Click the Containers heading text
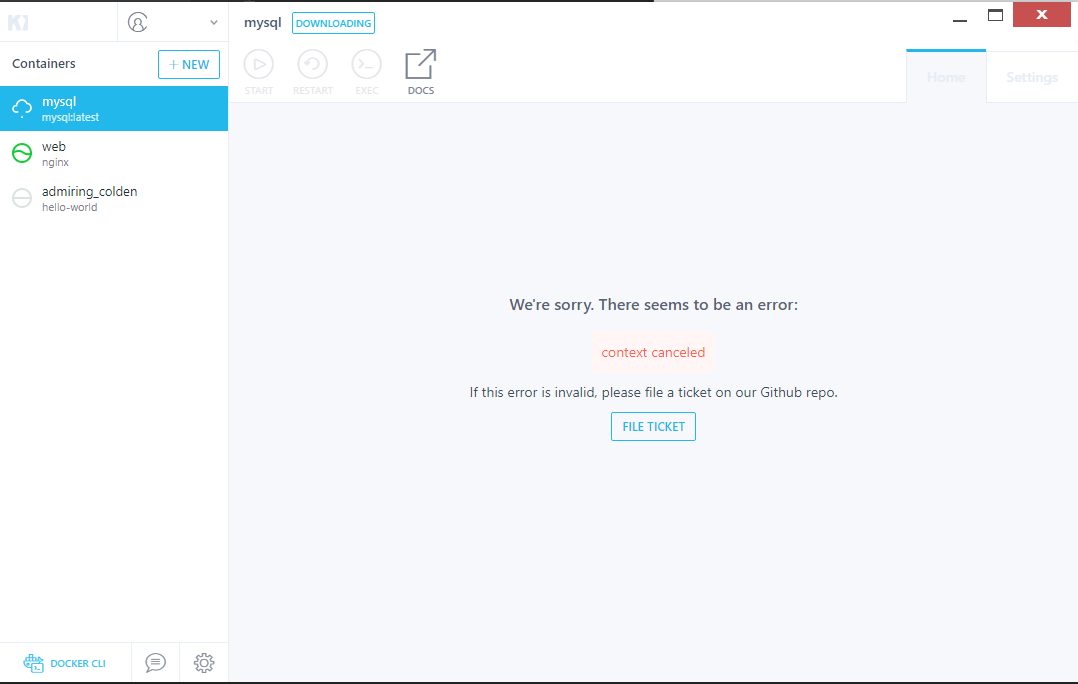 pos(44,64)
